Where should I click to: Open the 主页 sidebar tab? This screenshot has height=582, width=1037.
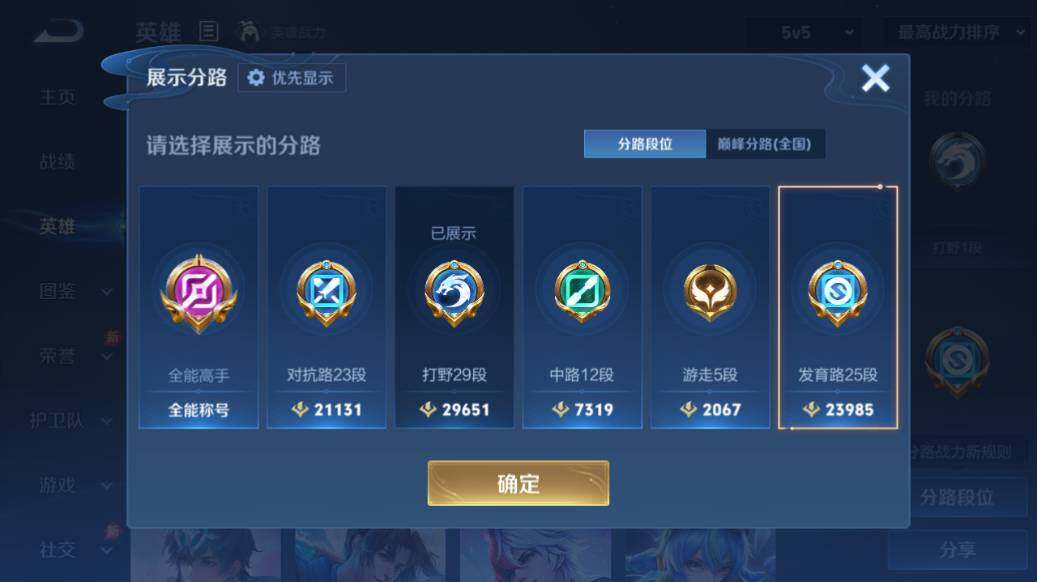[58, 97]
